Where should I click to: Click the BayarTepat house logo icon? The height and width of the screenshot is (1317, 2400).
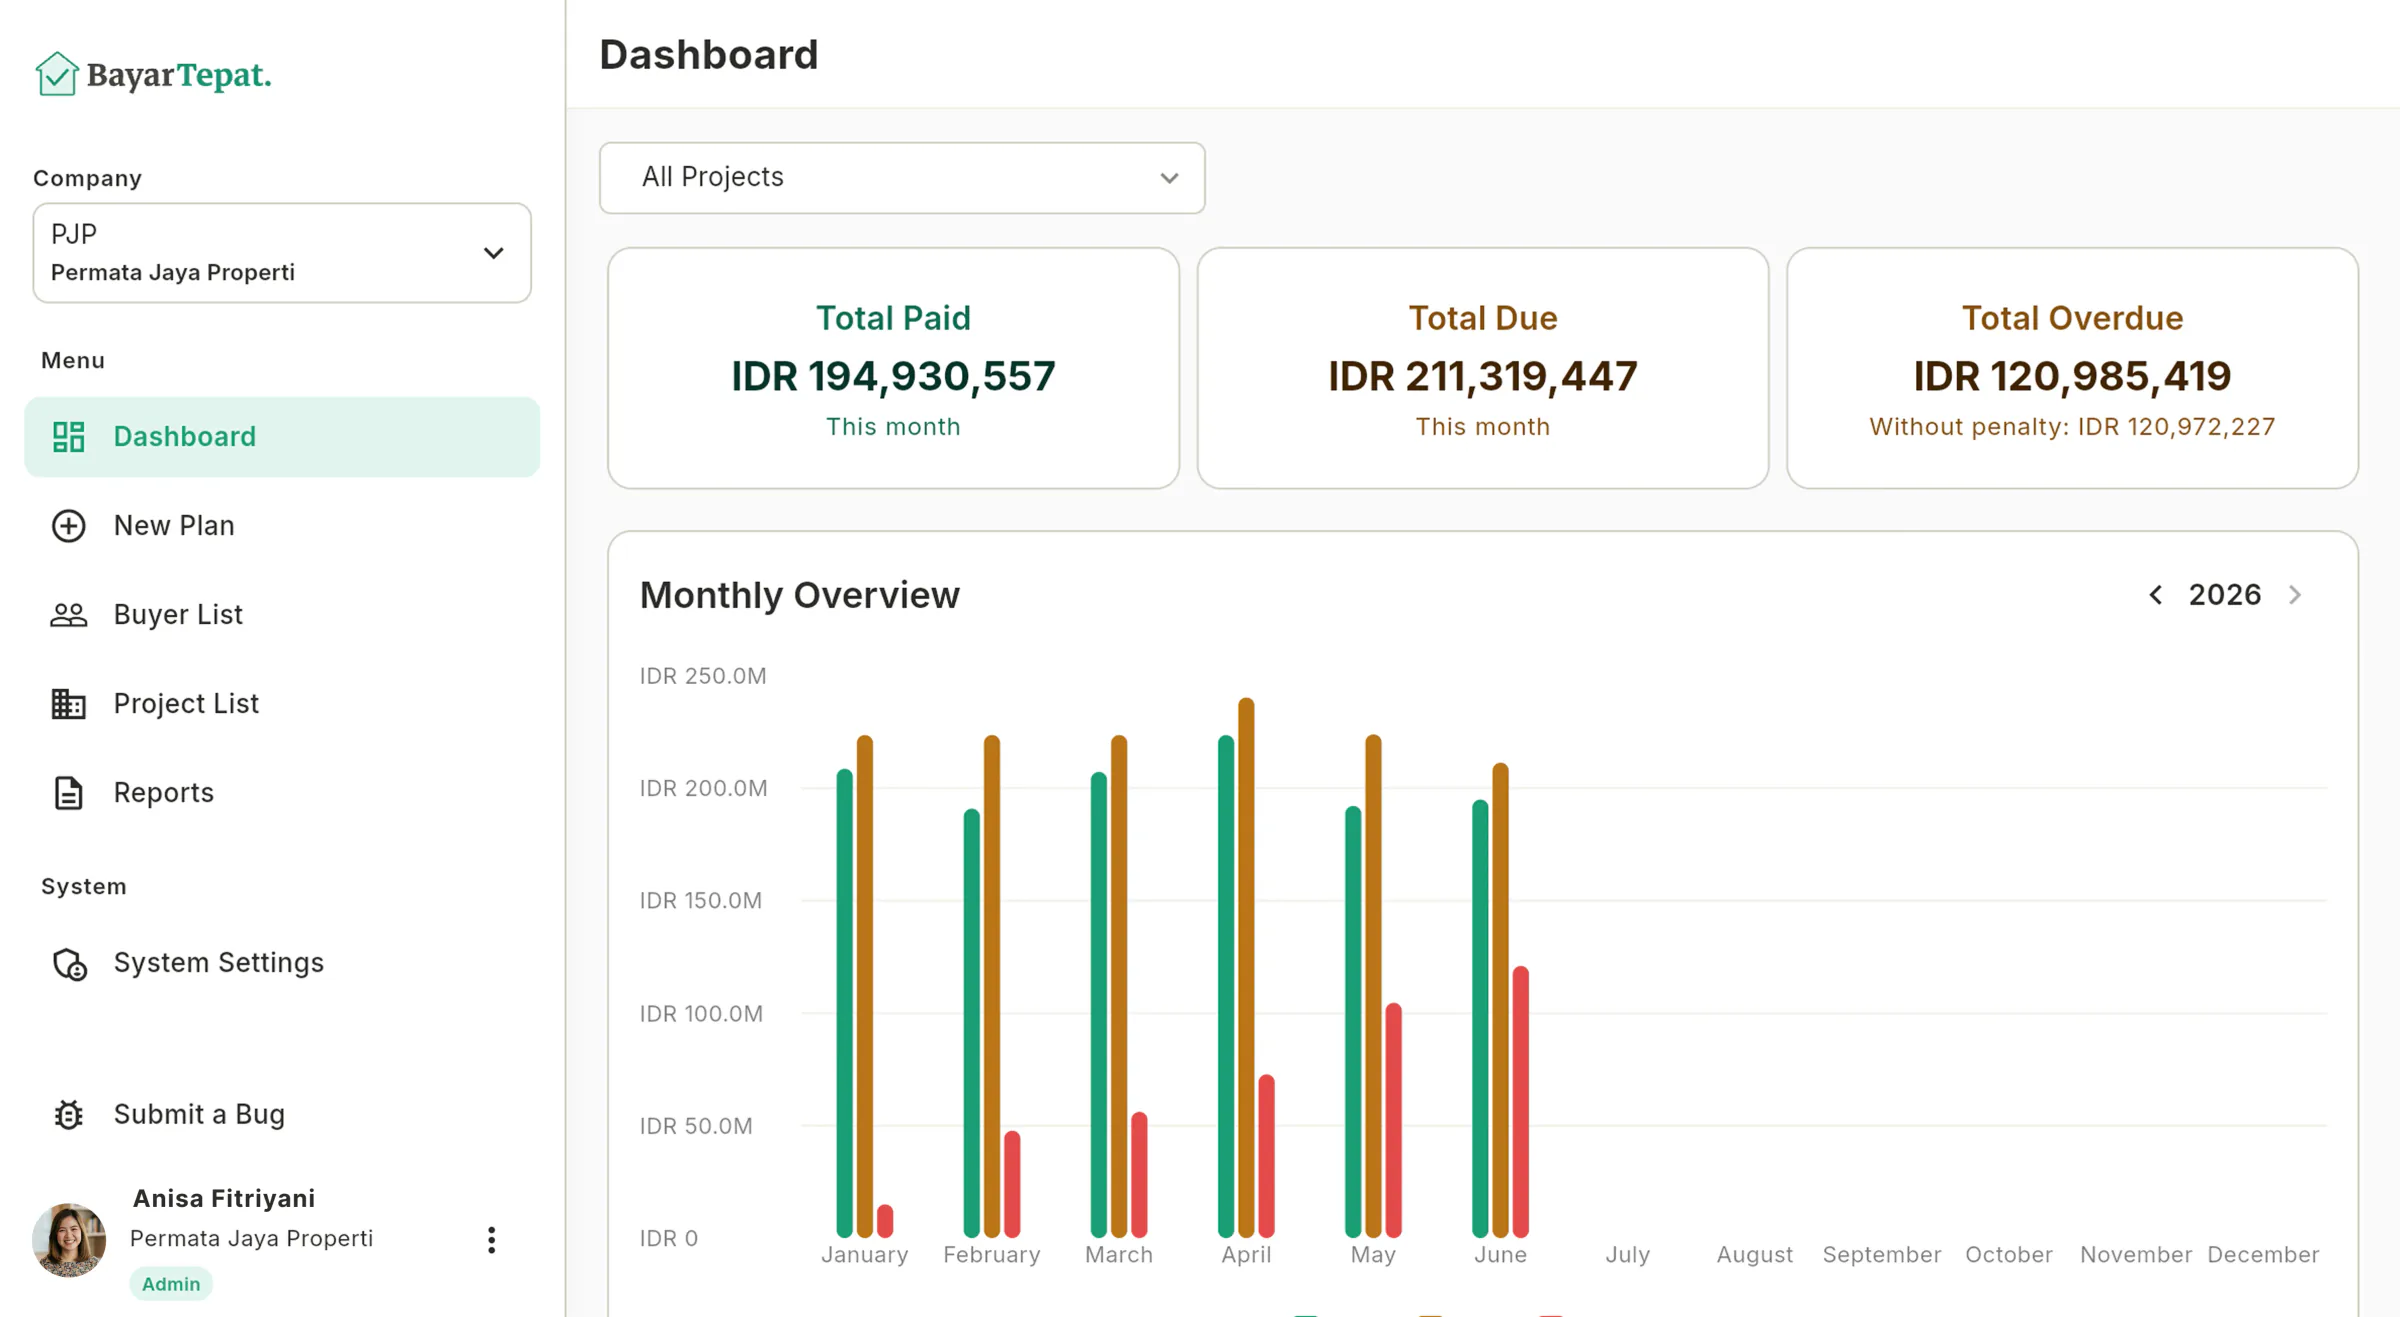[x=57, y=74]
